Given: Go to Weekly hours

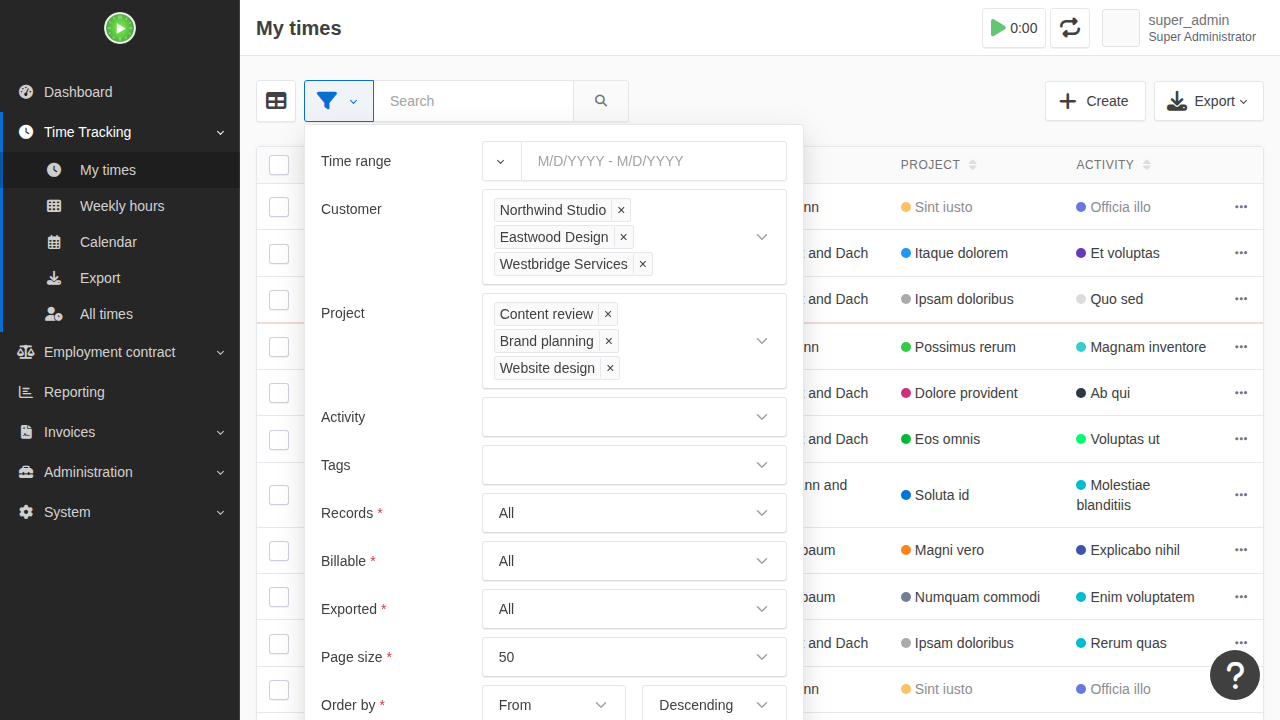Looking at the screenshot, I should click(x=120, y=206).
